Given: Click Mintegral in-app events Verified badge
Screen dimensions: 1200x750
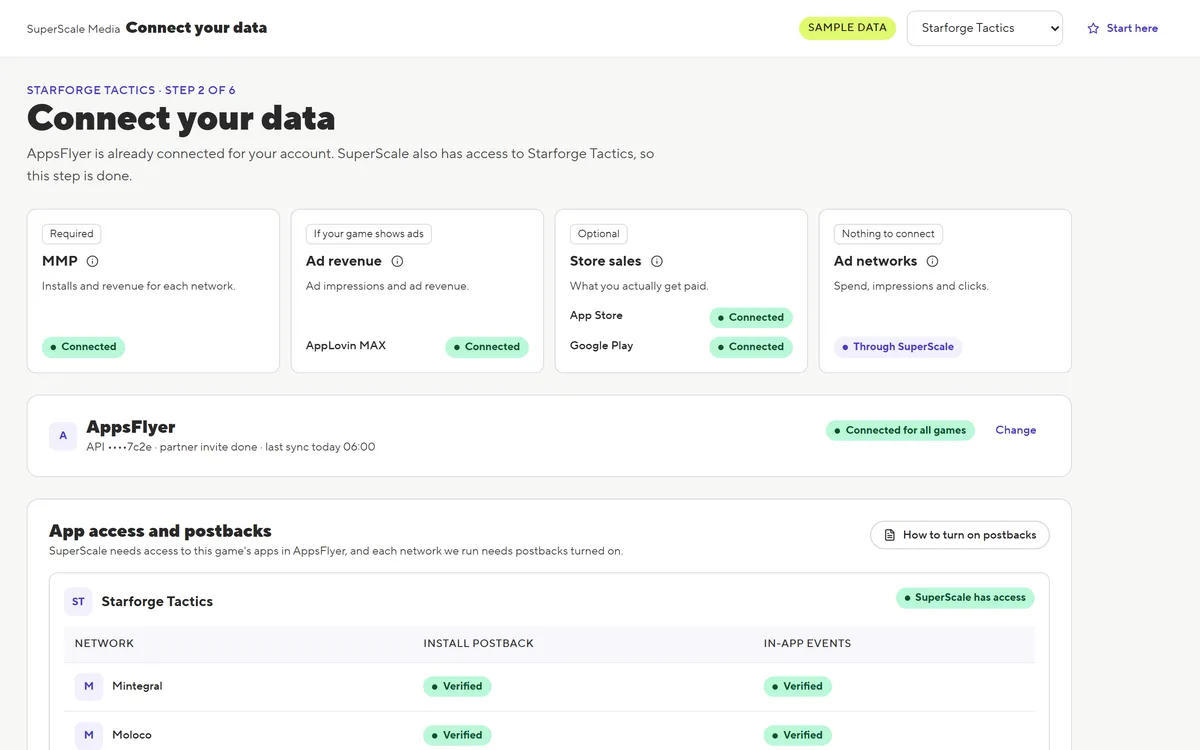Looking at the screenshot, I should point(798,686).
